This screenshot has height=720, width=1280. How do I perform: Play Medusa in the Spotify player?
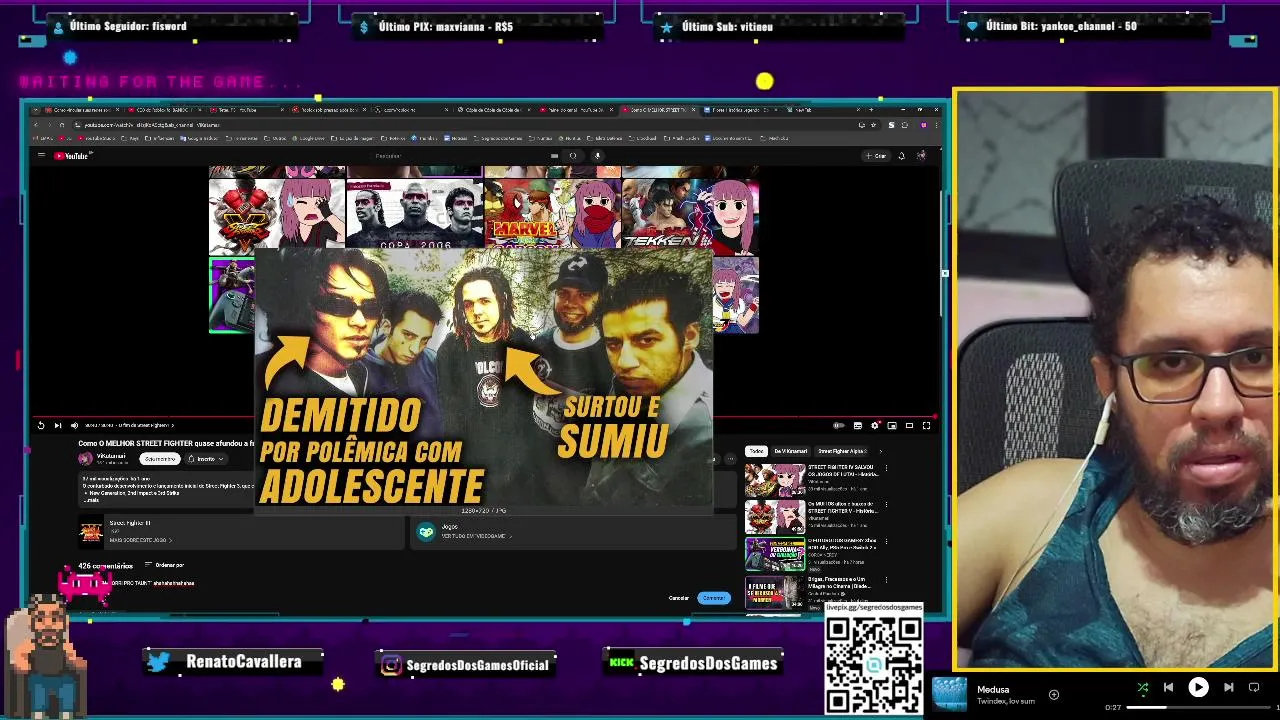(x=1198, y=687)
